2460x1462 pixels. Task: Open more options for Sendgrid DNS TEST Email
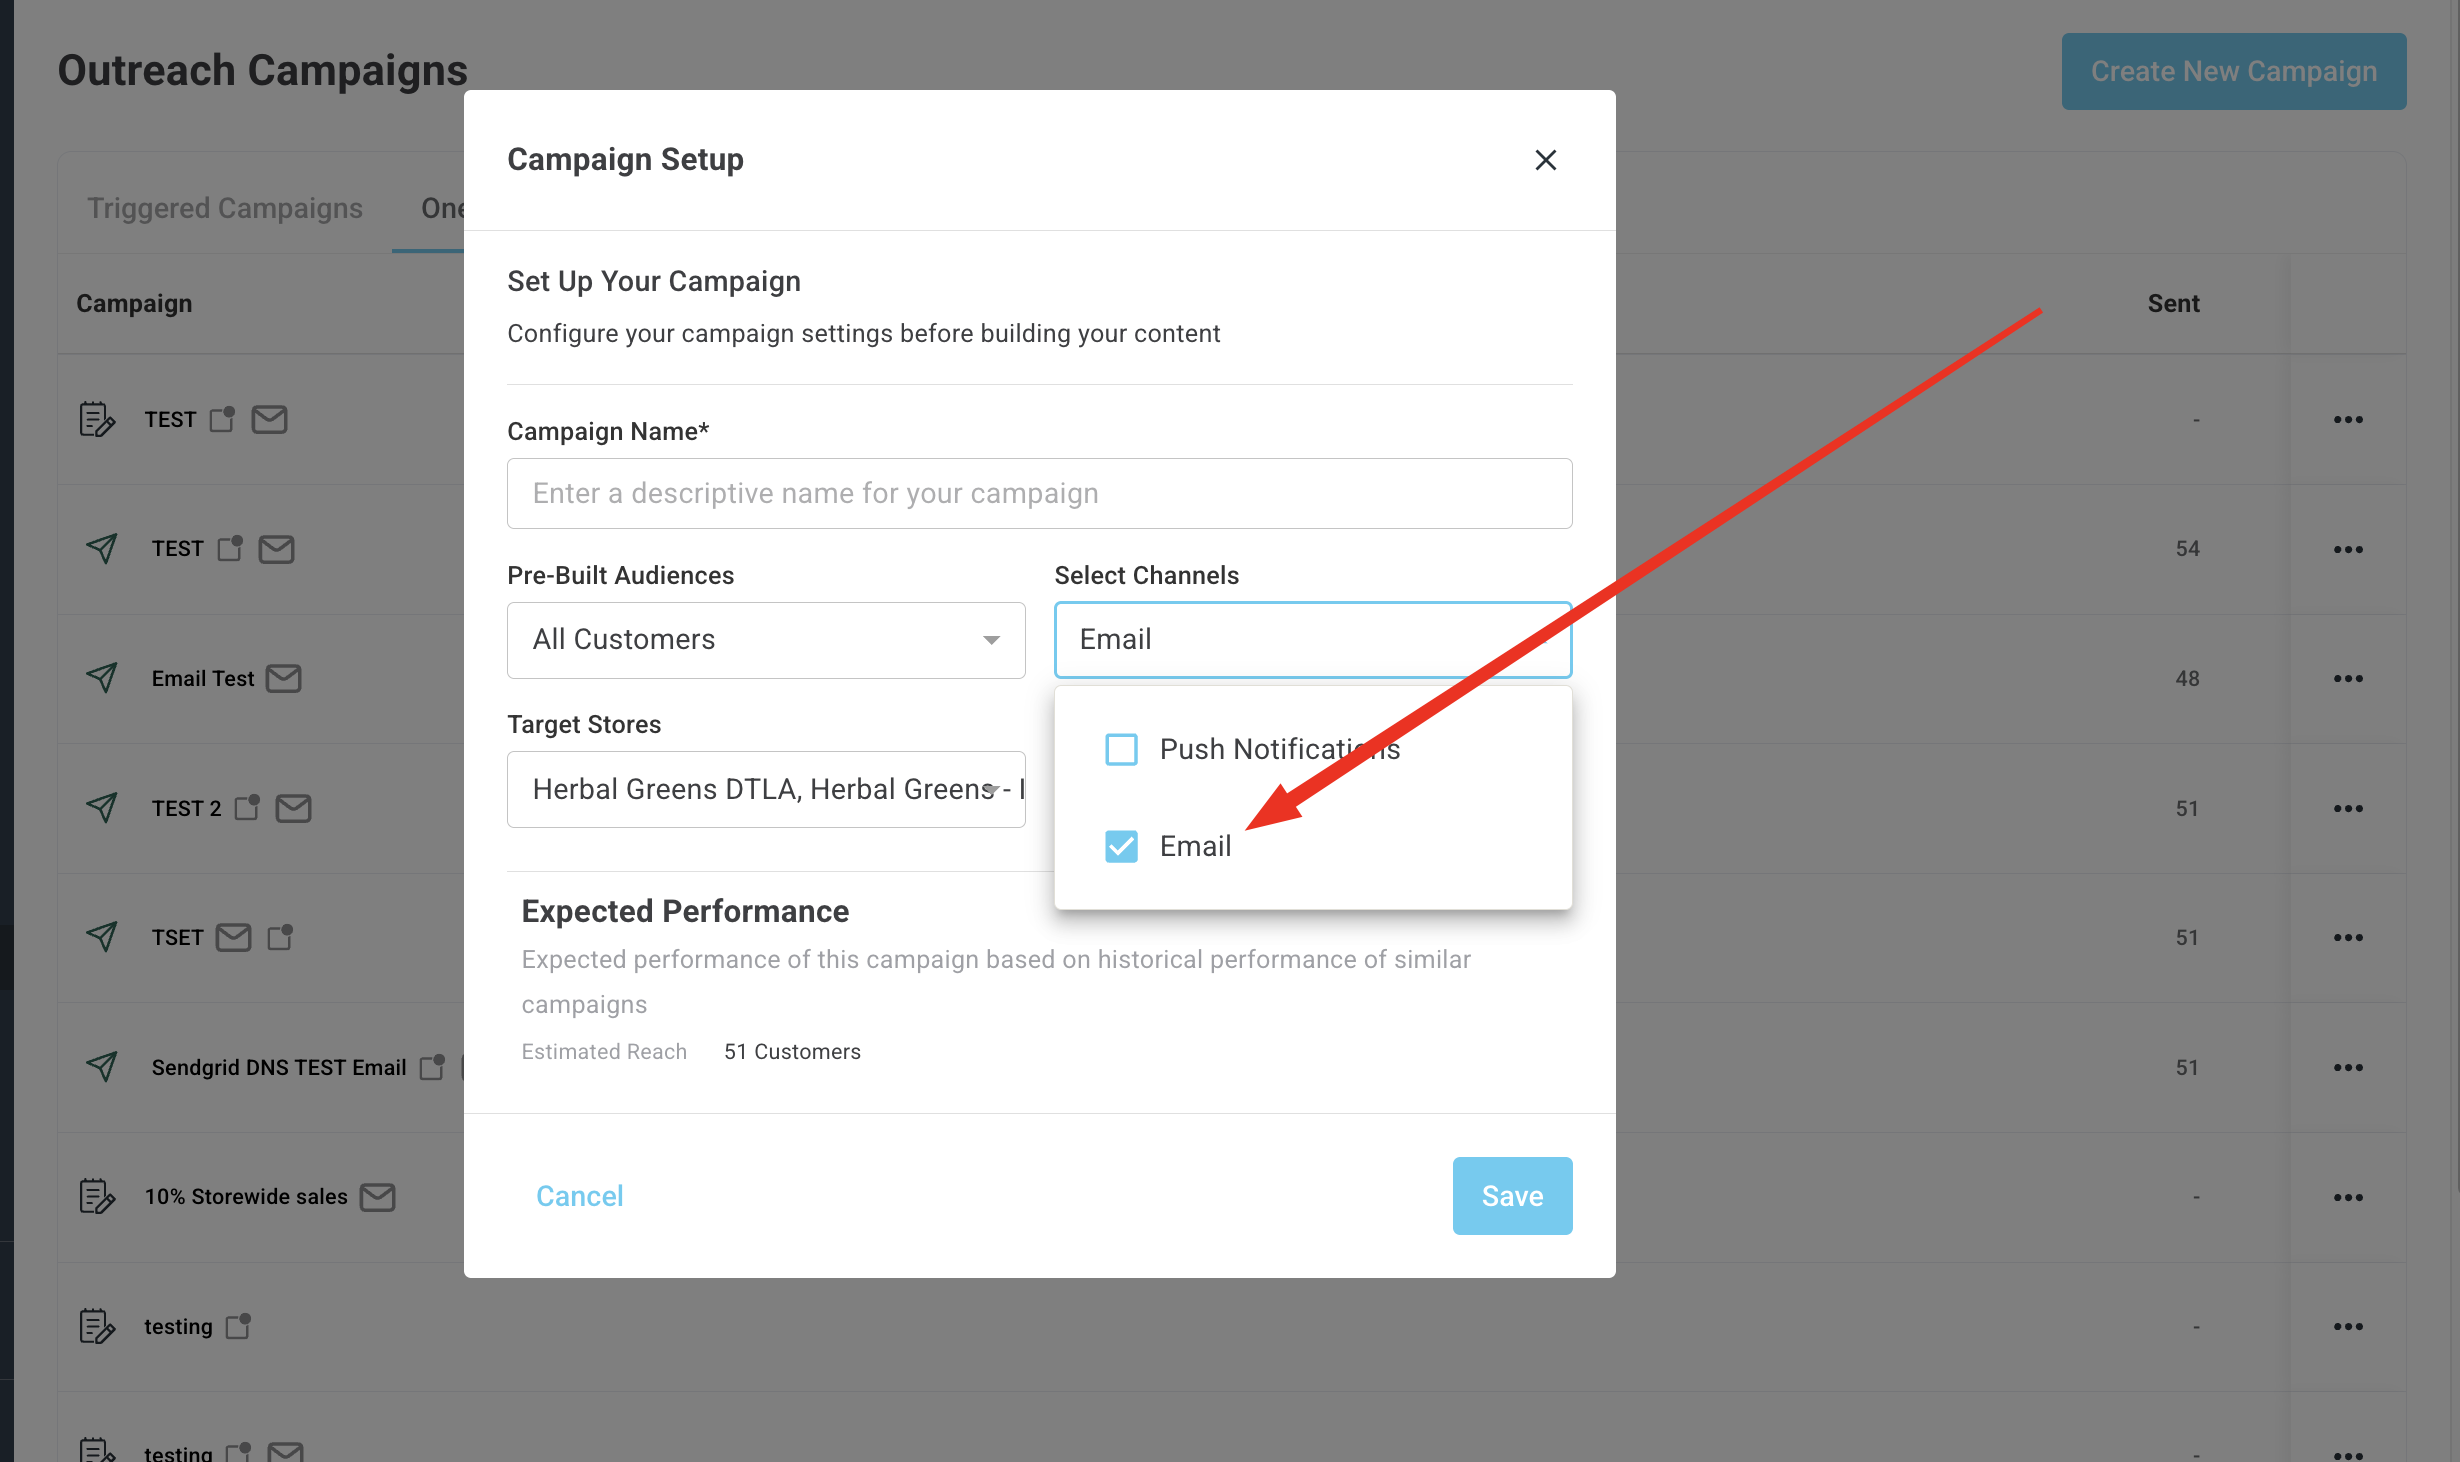click(x=2347, y=1068)
